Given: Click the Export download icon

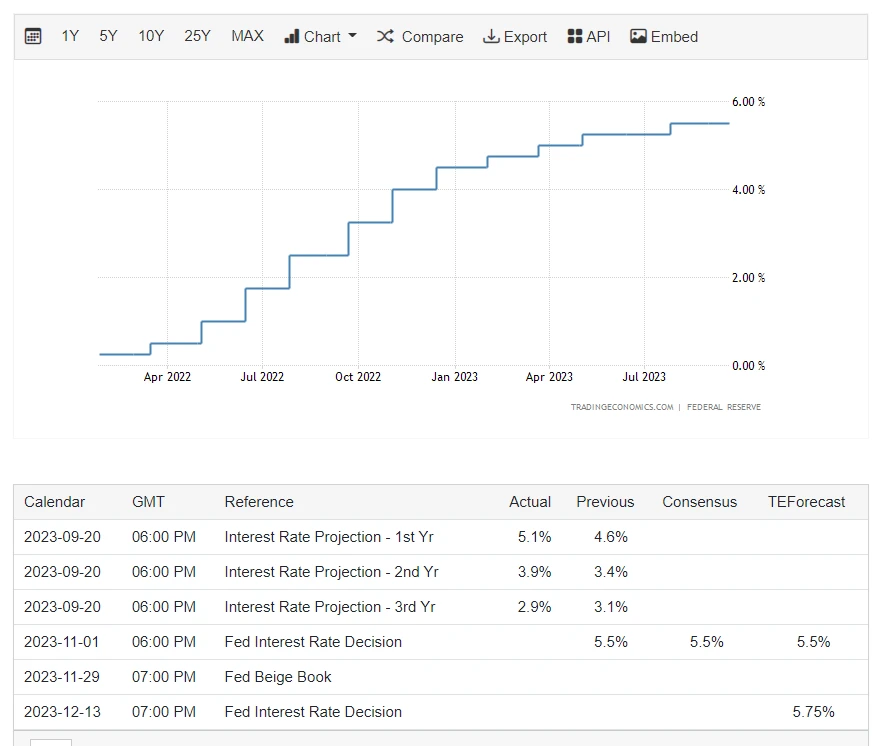Looking at the screenshot, I should coord(491,36).
